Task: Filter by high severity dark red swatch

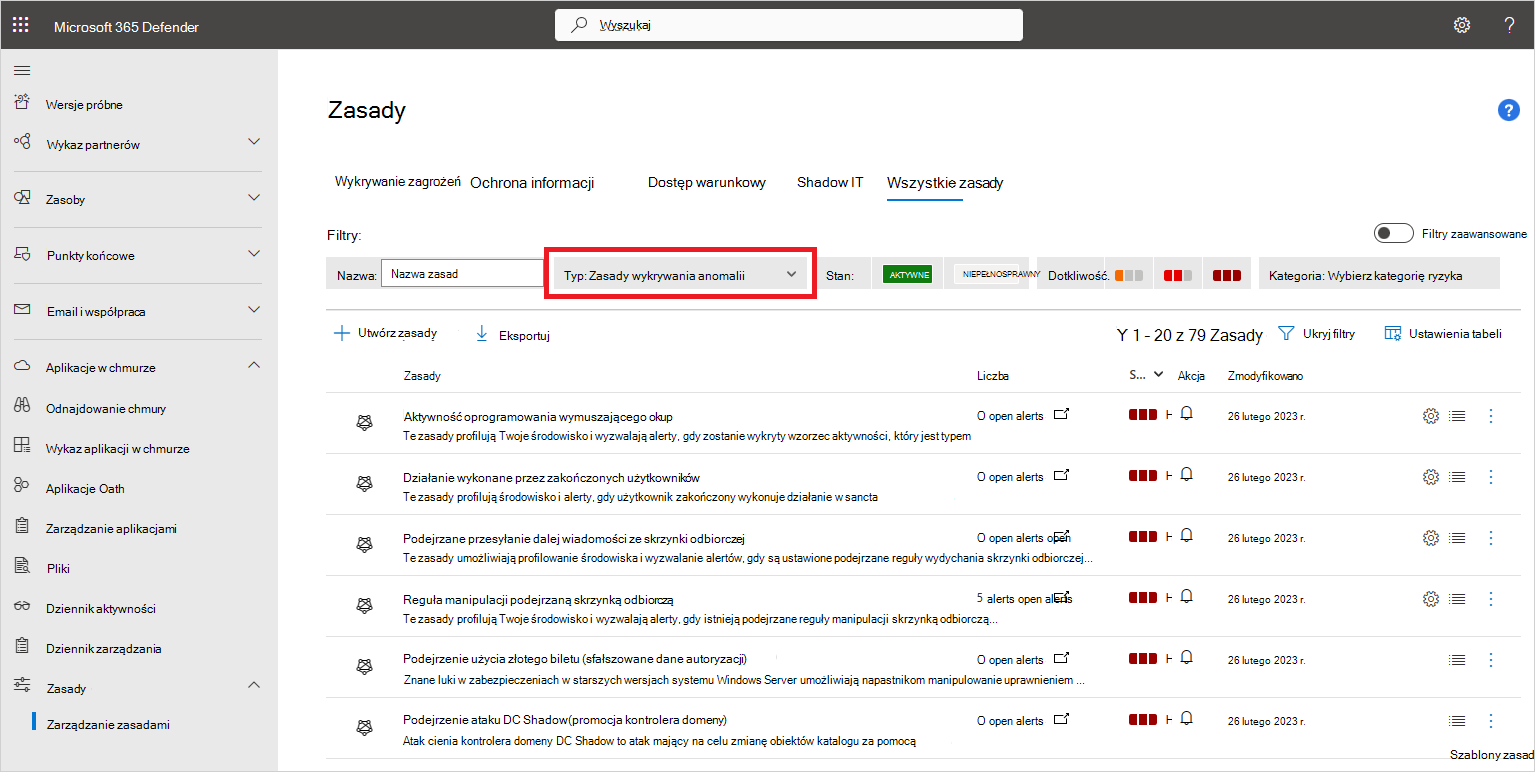Action: (1227, 275)
